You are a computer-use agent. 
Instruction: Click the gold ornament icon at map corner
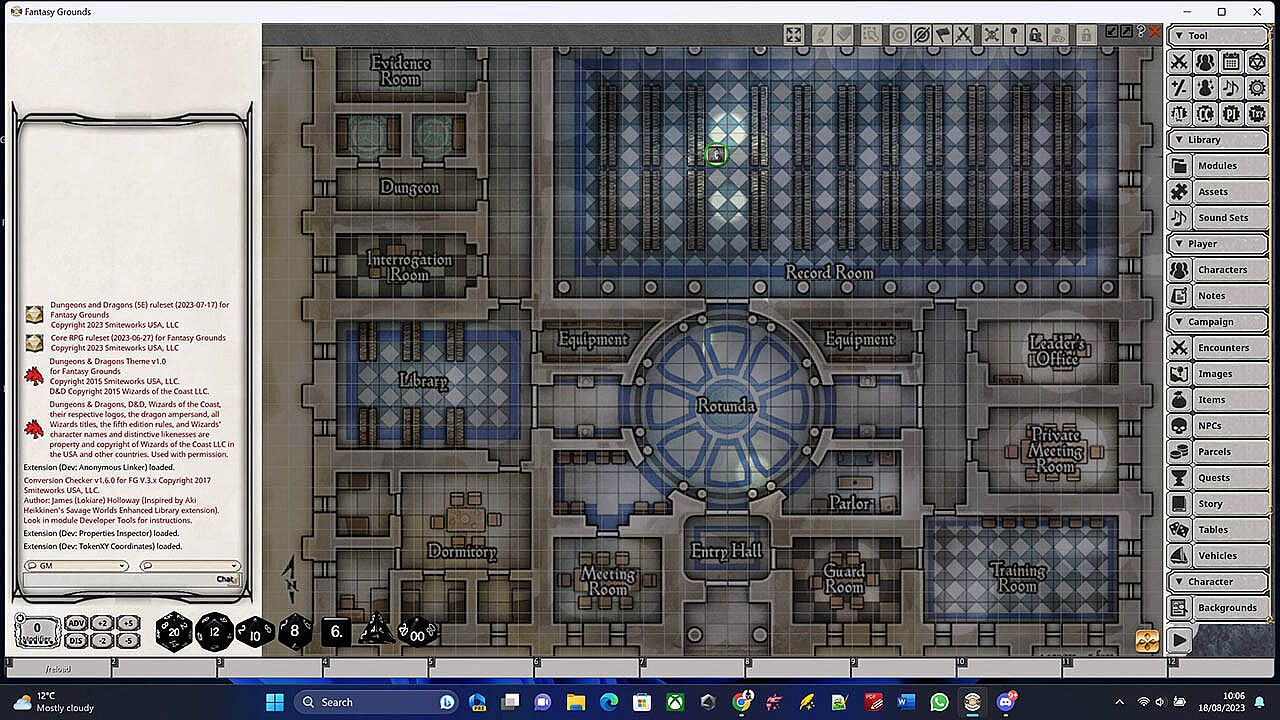click(x=1147, y=640)
